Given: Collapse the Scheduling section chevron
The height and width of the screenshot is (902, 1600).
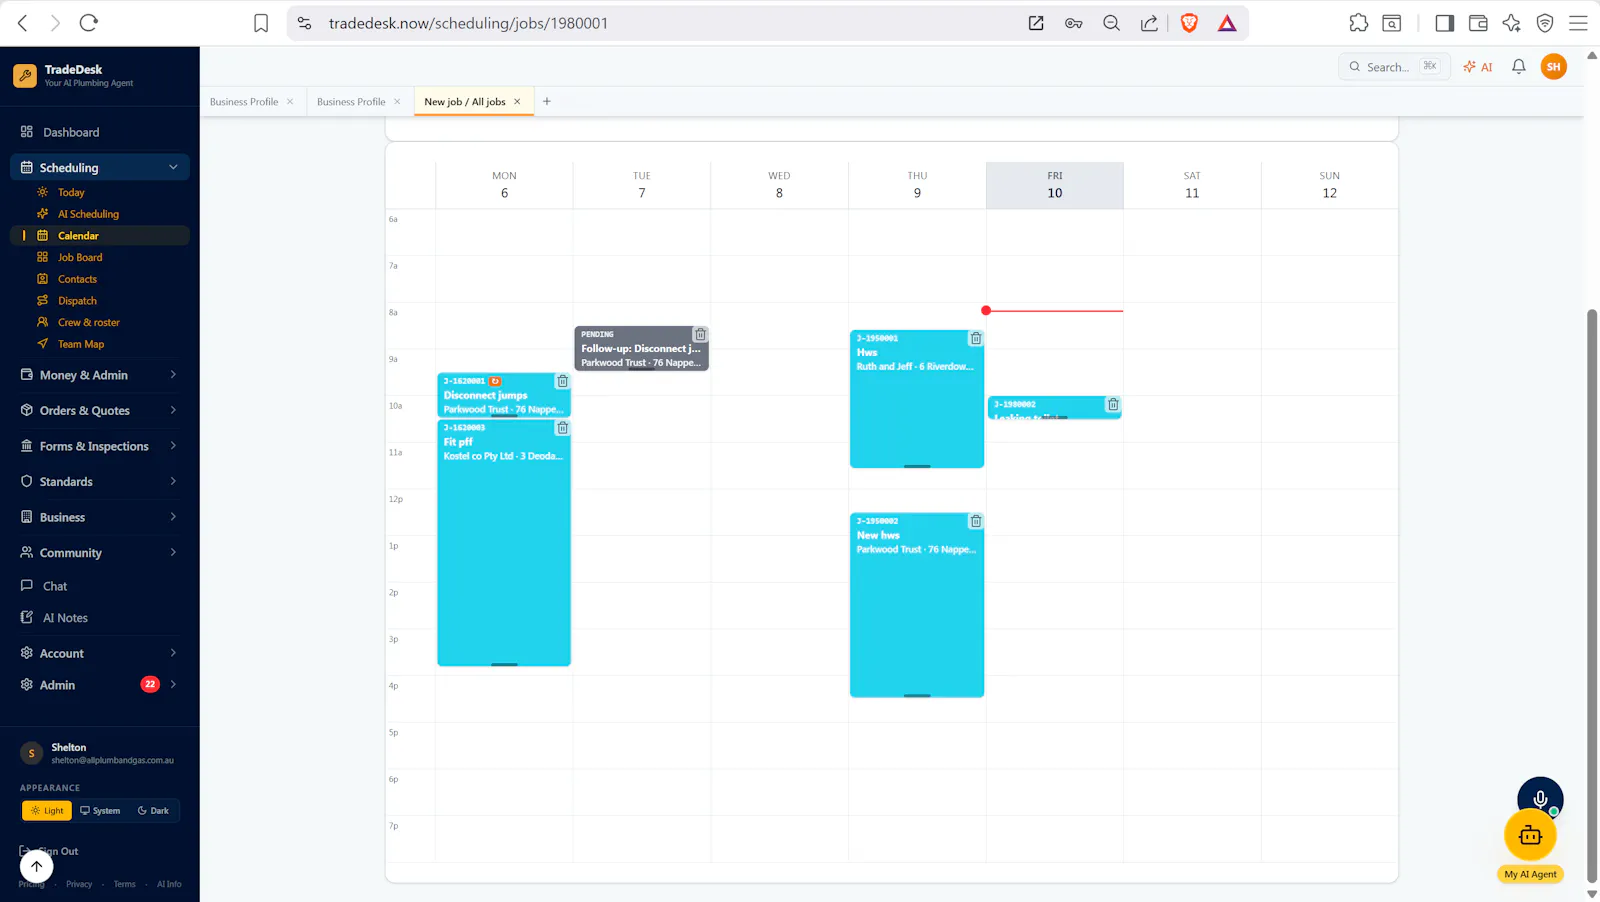Looking at the screenshot, I should click(173, 167).
